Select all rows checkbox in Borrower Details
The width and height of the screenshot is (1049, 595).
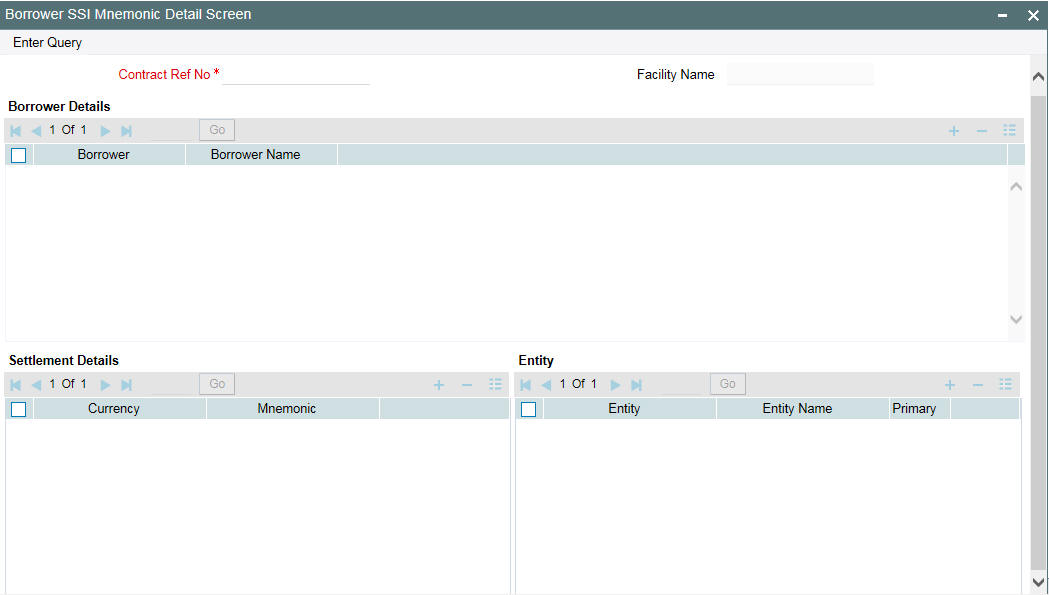[19, 155]
